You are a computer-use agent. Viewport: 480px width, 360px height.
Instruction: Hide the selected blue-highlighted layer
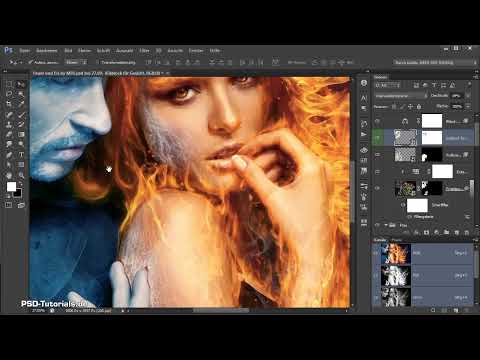point(378,138)
